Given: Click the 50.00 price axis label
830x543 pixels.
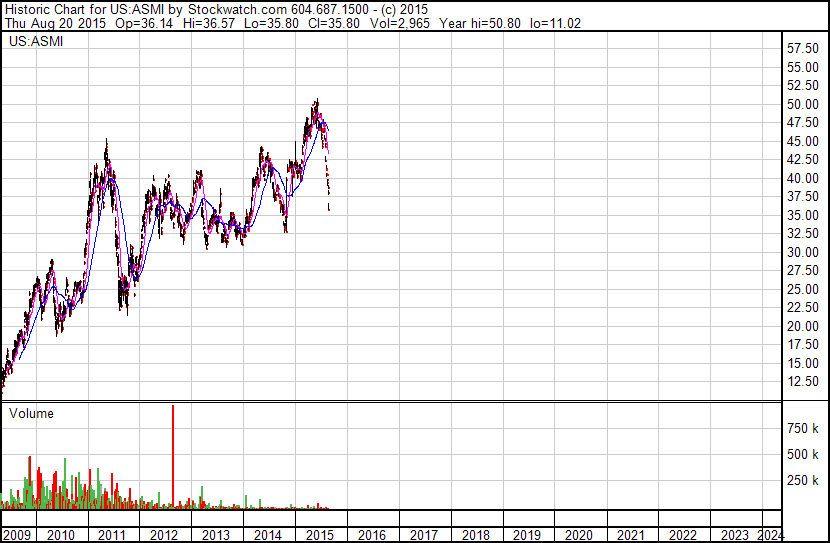Looking at the screenshot, I should (x=803, y=104).
